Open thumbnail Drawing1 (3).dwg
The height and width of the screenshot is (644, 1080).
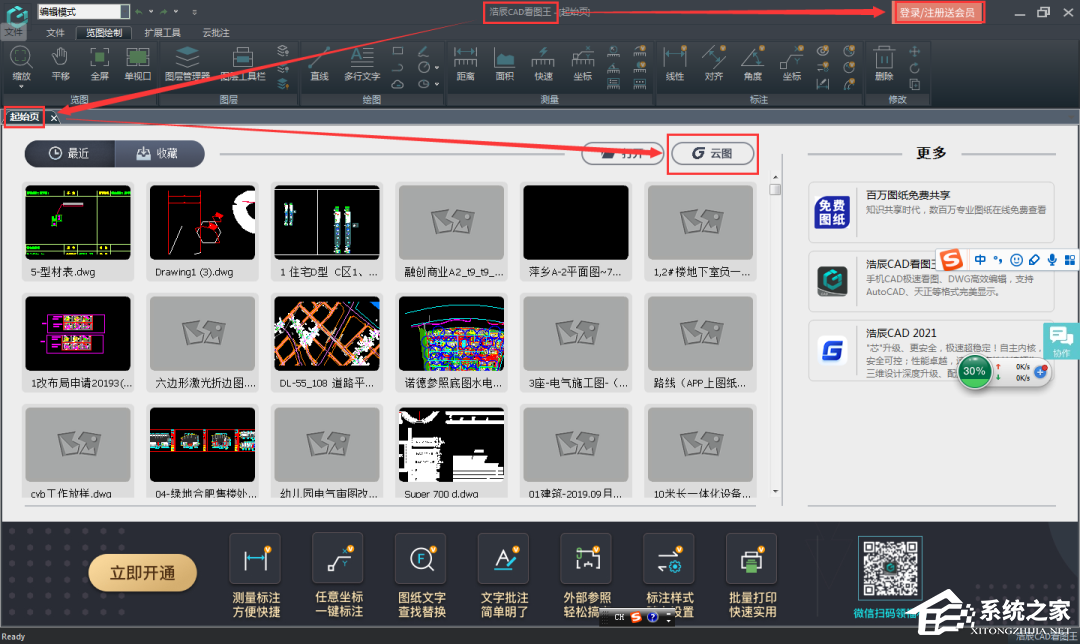202,222
